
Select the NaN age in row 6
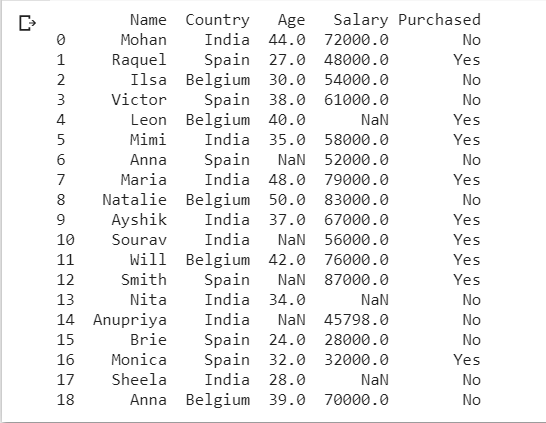[291, 160]
